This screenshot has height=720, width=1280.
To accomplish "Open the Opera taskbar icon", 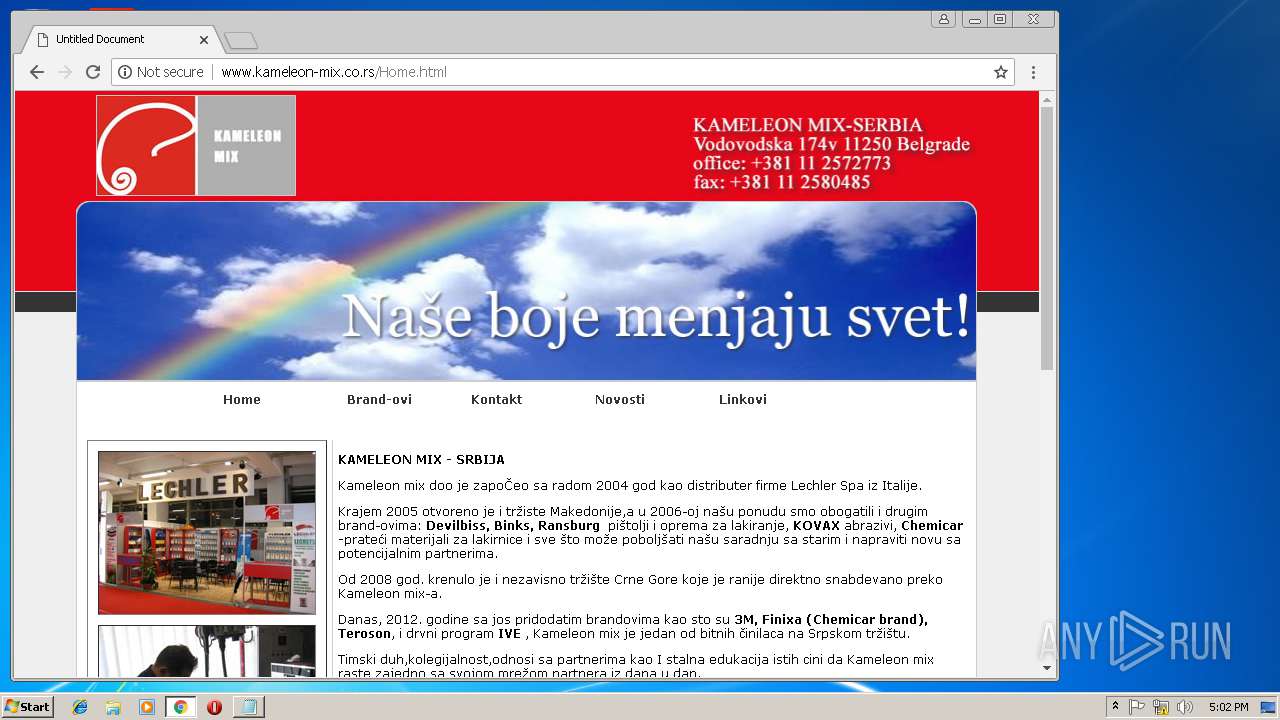I will [214, 707].
